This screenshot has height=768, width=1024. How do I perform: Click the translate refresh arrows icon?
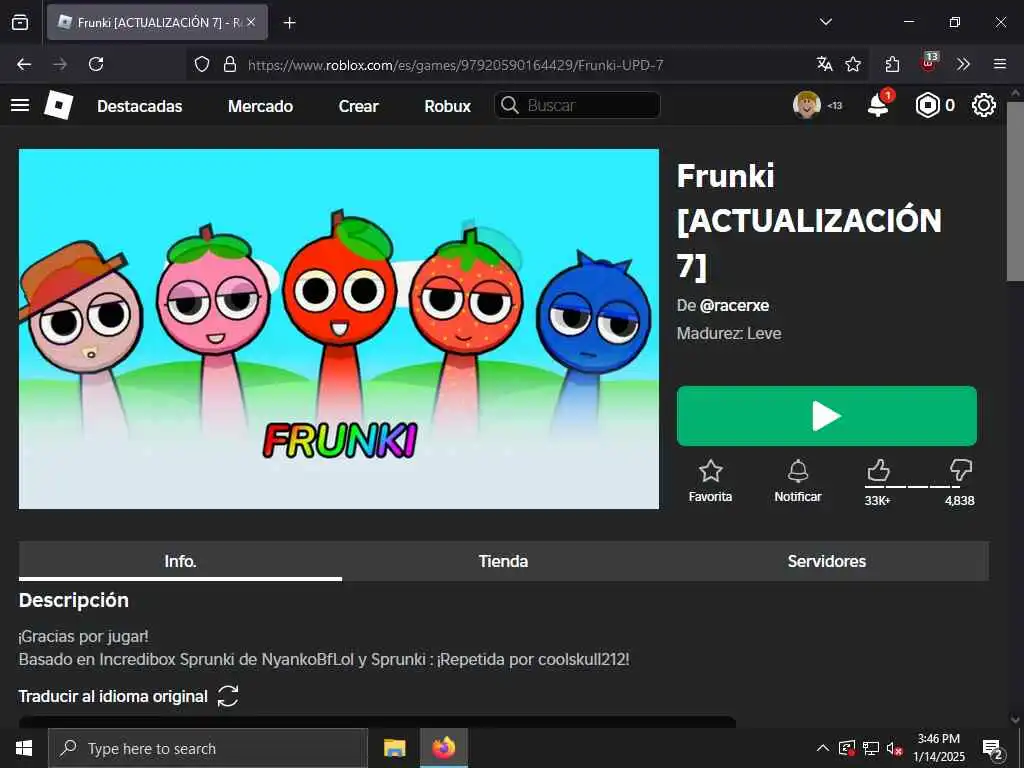[x=228, y=696]
